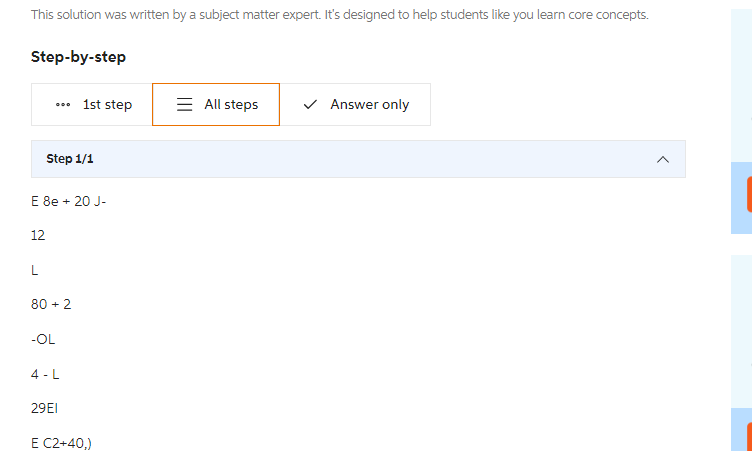Click the list-lines icon next to All steps
This screenshot has height=451, width=752.
tap(184, 105)
